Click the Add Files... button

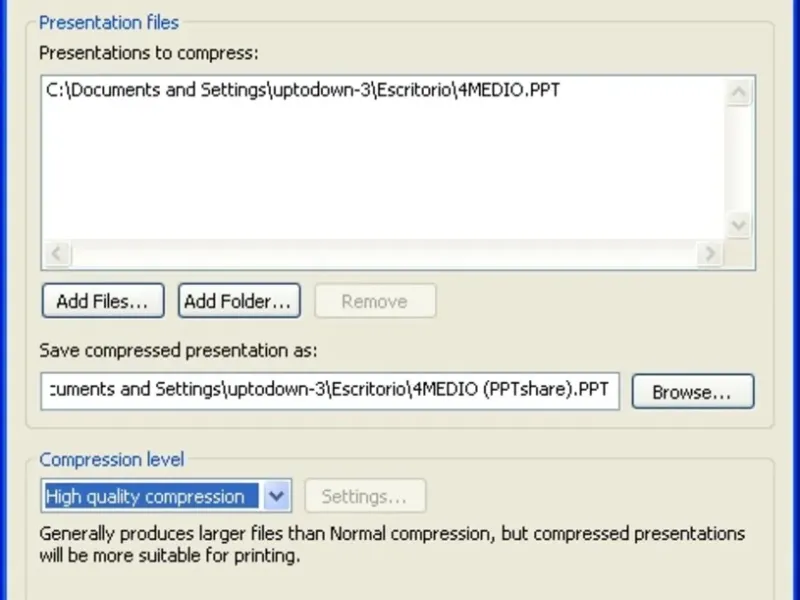103,301
